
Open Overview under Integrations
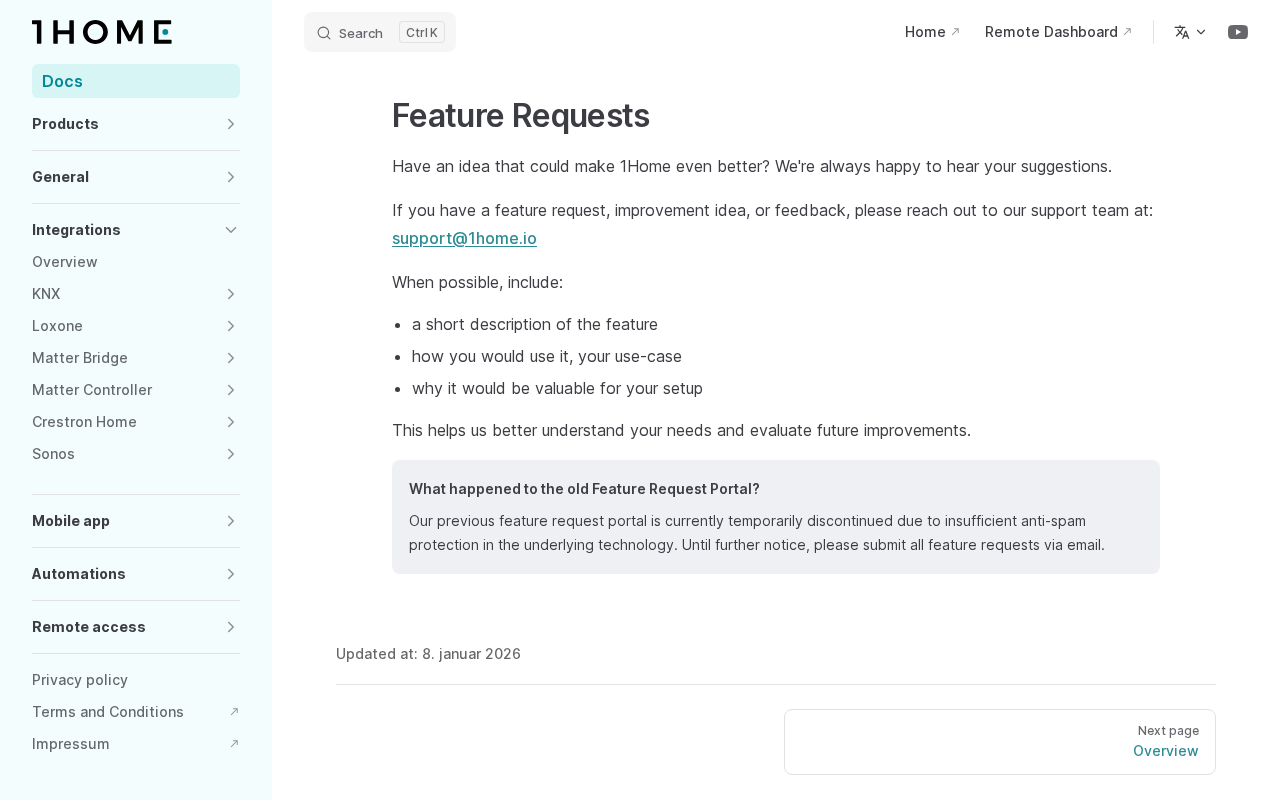(65, 262)
